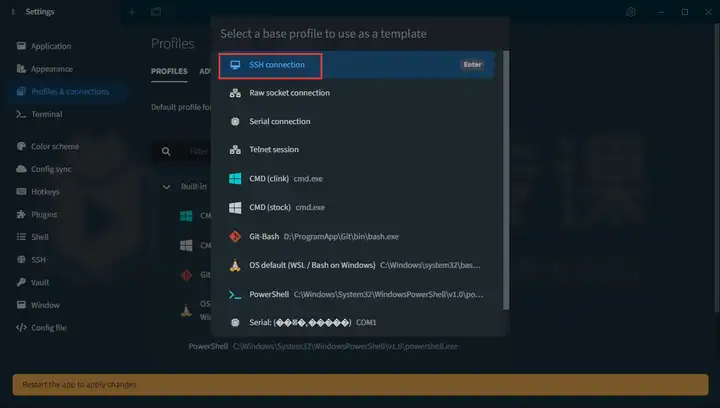The image size is (720, 408).
Task: Open Profiles & connections section
Action: [x=68, y=91]
